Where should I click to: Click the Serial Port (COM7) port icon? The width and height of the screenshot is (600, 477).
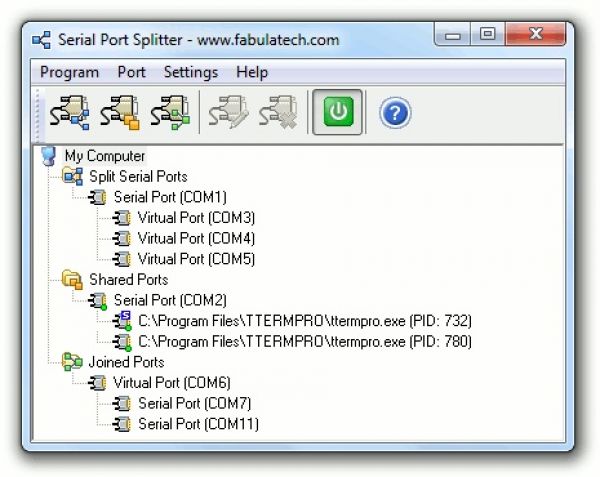pos(122,404)
